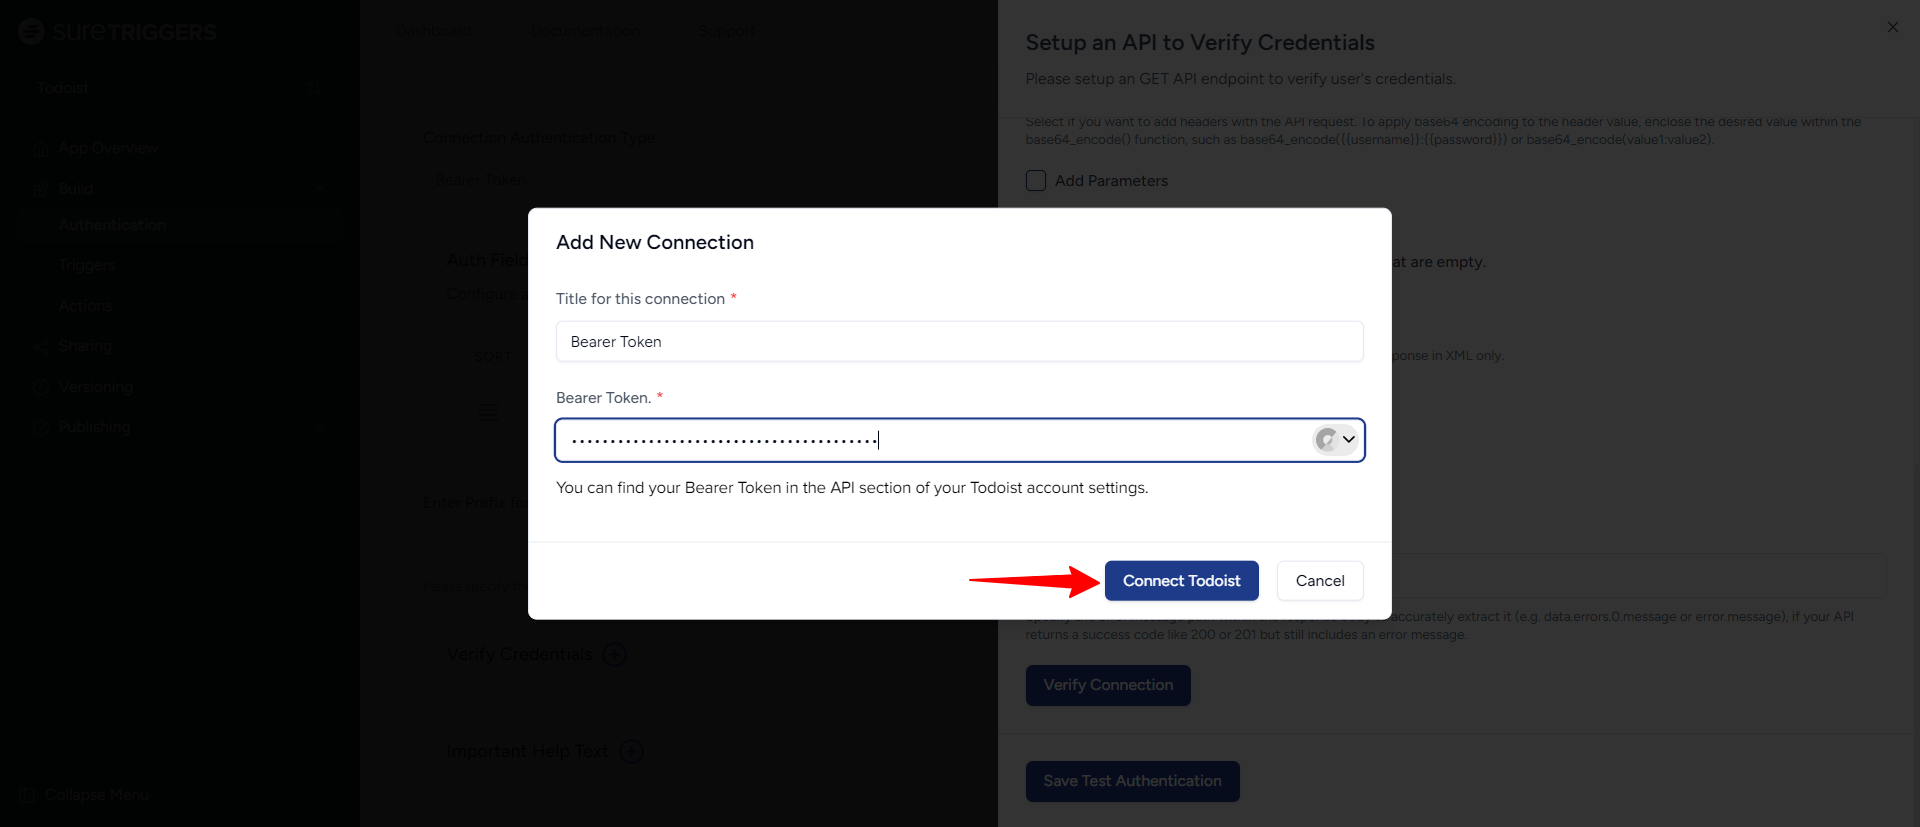Collapse the Build section chevron
This screenshot has width=1920, height=827.
pyautogui.click(x=320, y=188)
